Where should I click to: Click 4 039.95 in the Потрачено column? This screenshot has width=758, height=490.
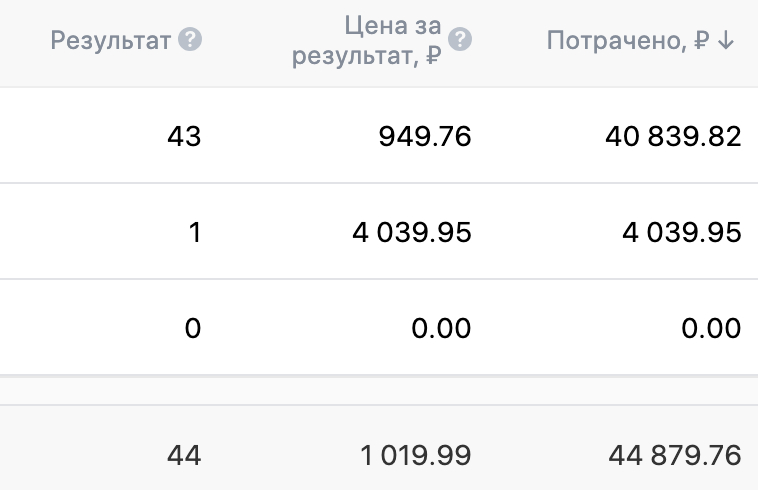(681, 233)
